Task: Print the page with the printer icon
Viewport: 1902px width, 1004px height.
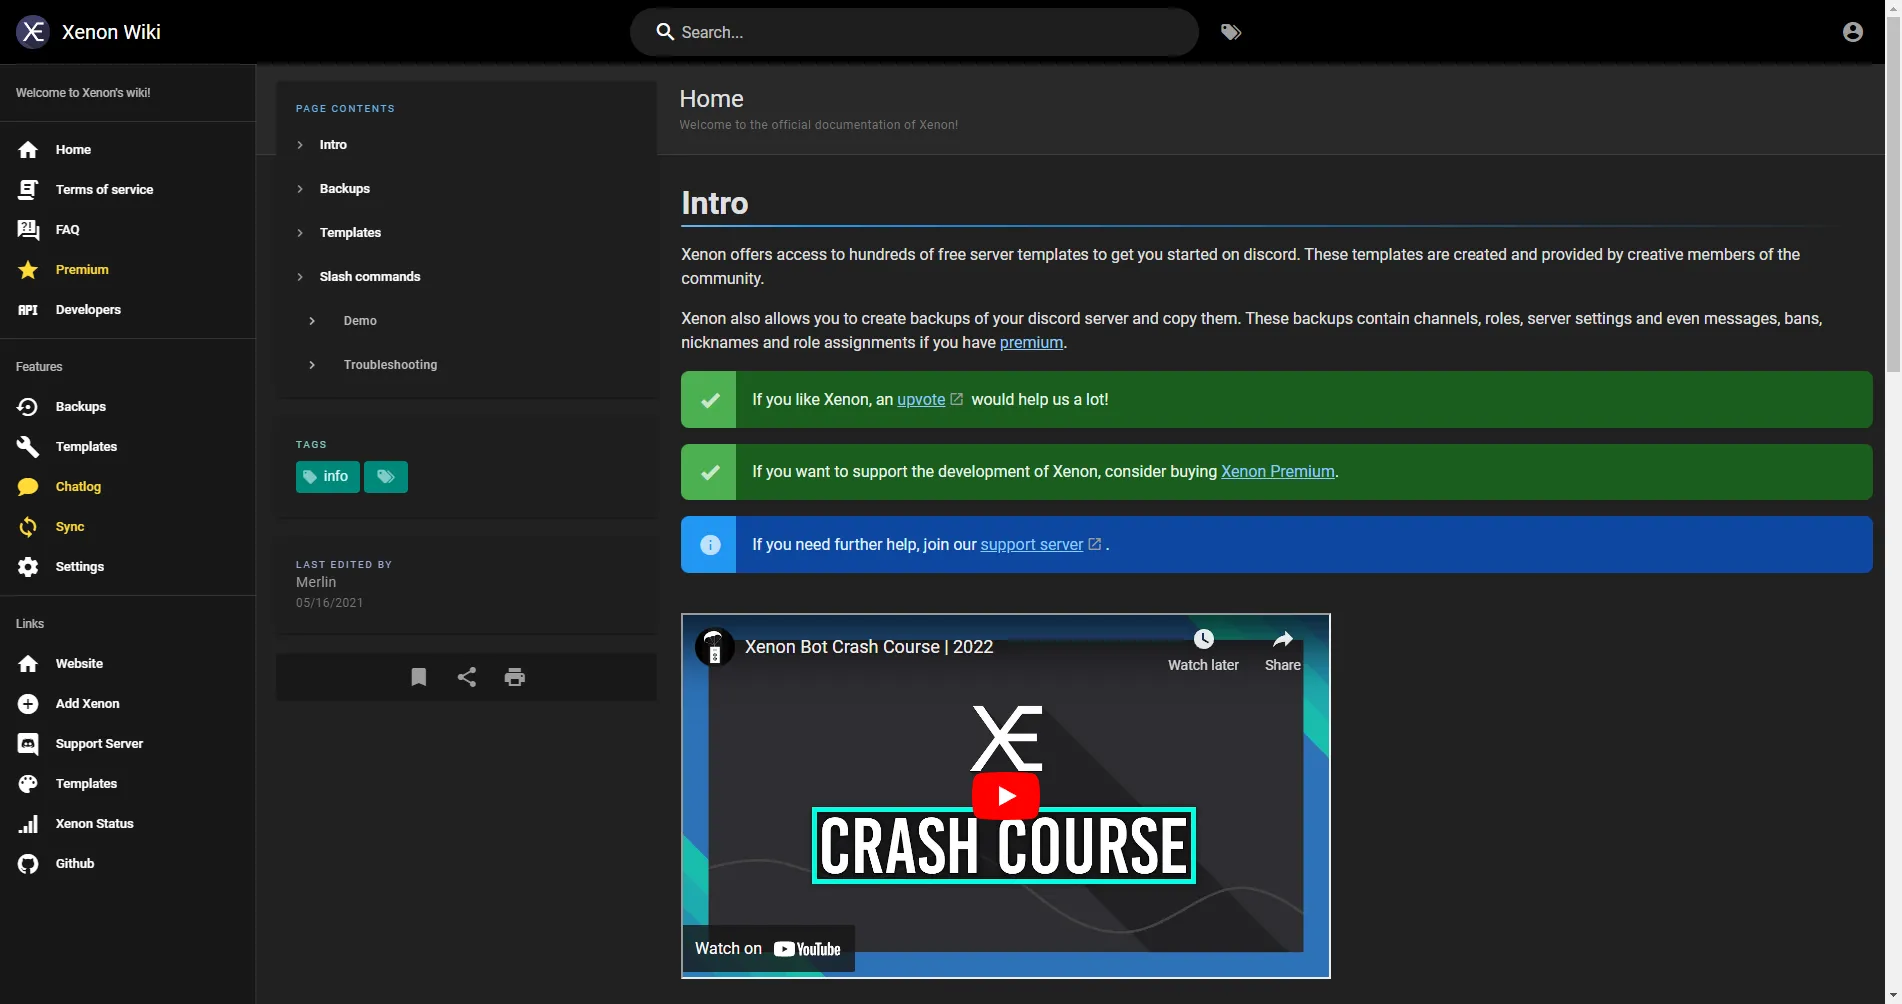Action: point(515,677)
